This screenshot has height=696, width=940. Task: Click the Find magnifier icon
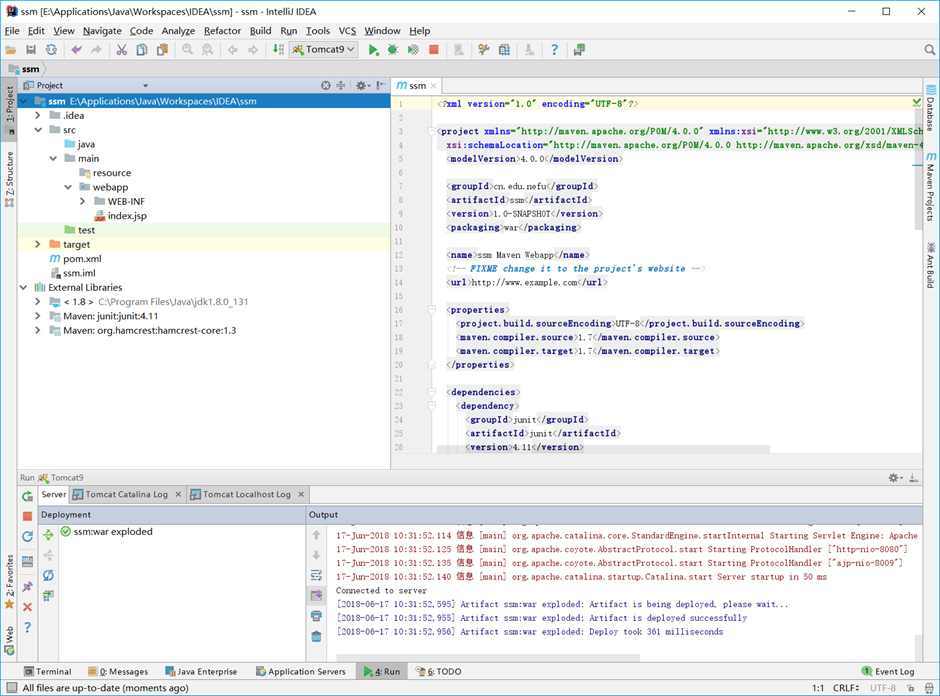pyautogui.click(x=188, y=50)
